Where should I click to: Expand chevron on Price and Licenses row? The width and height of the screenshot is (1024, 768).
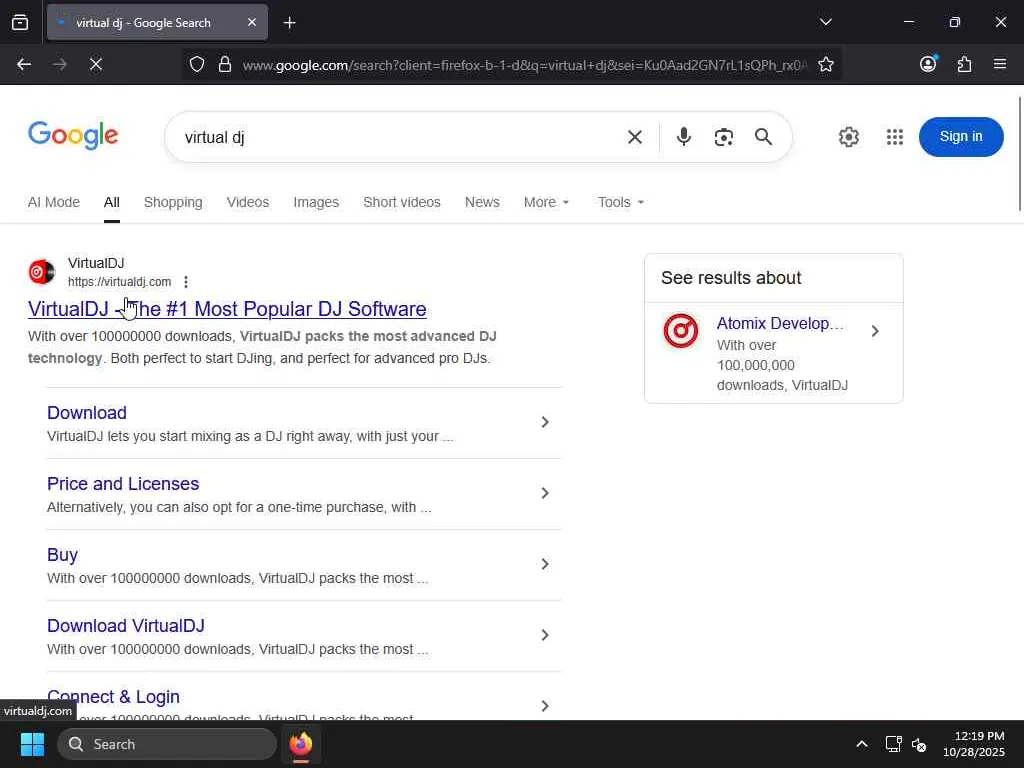tap(545, 493)
